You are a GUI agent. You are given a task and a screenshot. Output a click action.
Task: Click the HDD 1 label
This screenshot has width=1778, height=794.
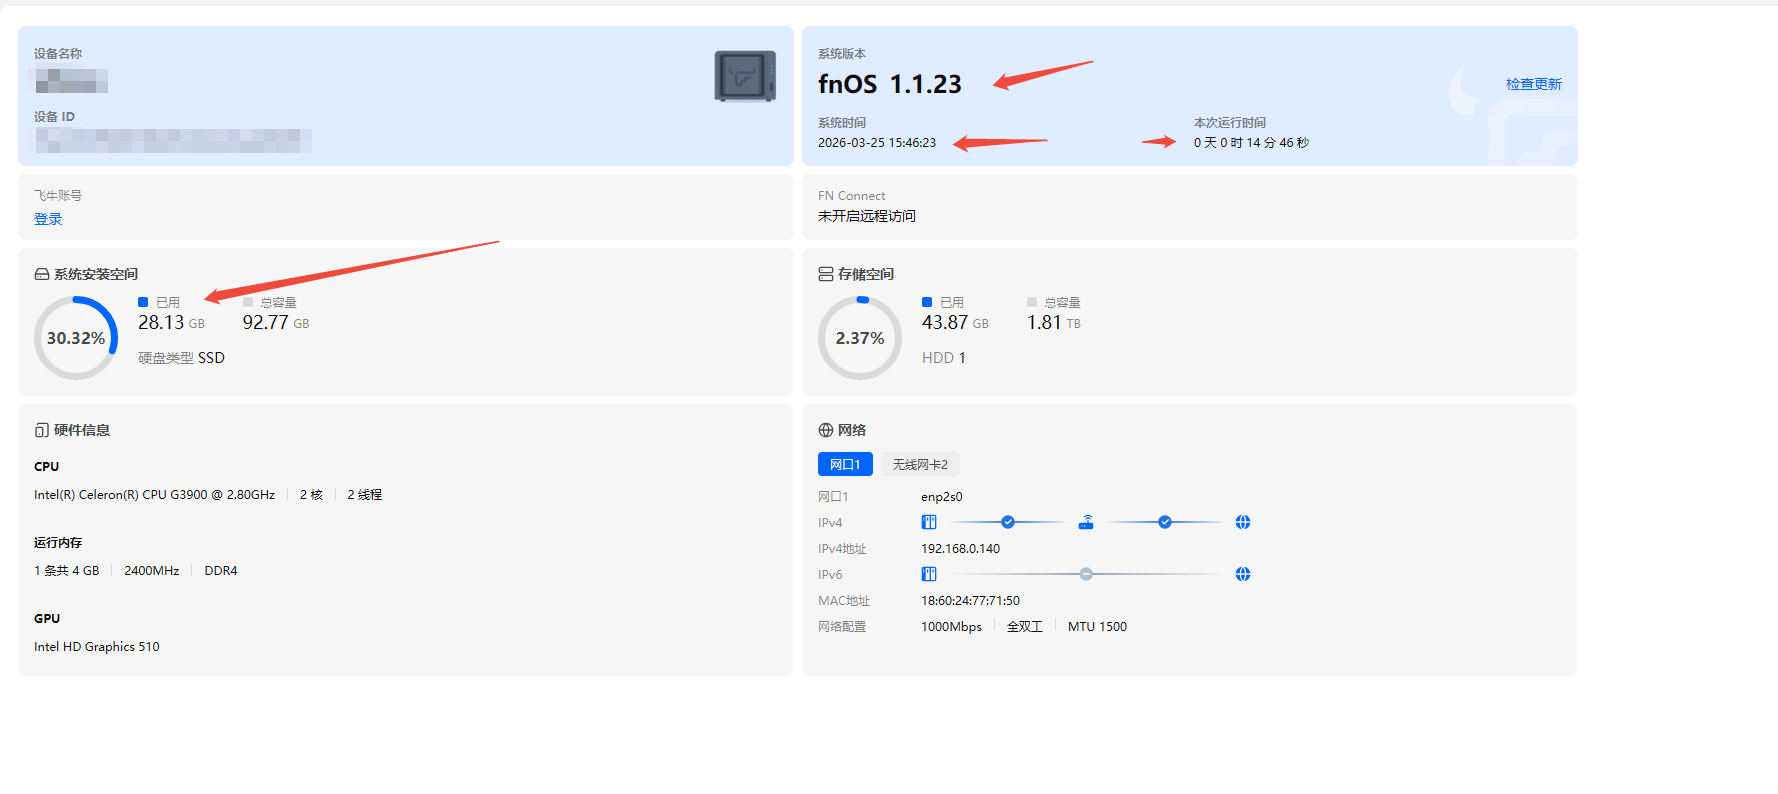click(x=944, y=358)
